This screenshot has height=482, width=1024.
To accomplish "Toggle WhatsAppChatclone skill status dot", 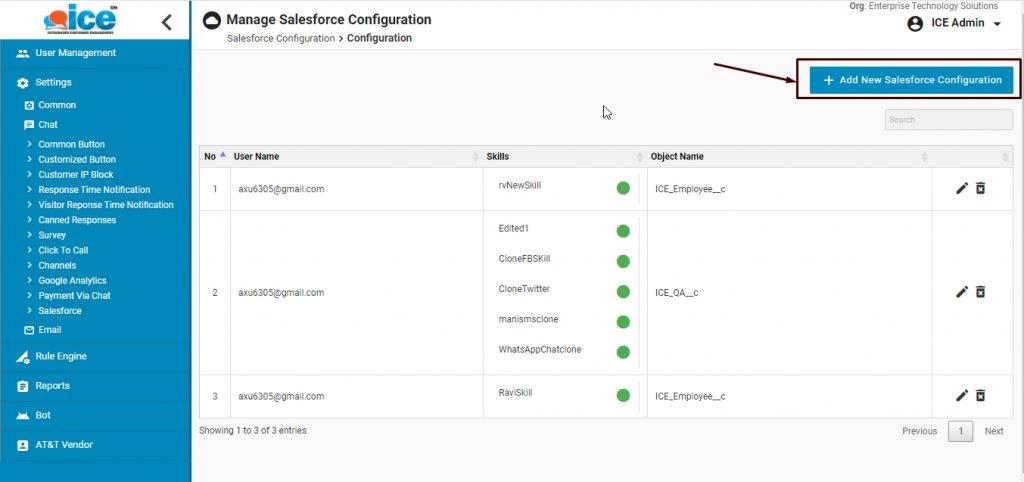I will [x=623, y=352].
